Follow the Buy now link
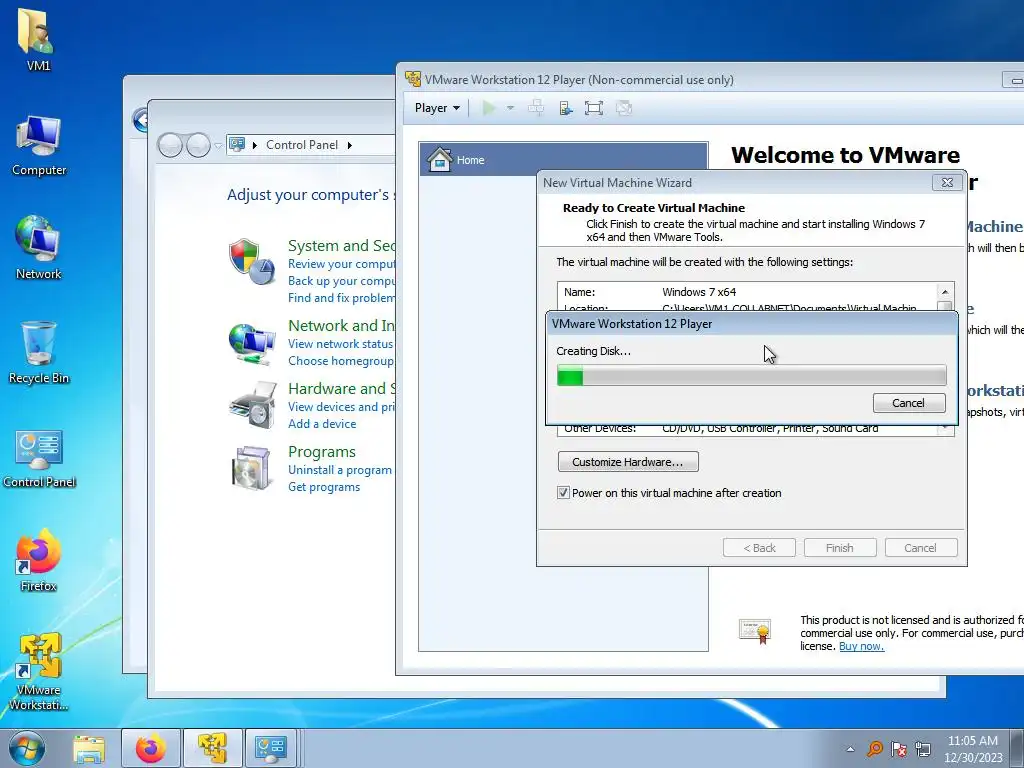Image resolution: width=1024 pixels, height=768 pixels. [x=861, y=646]
